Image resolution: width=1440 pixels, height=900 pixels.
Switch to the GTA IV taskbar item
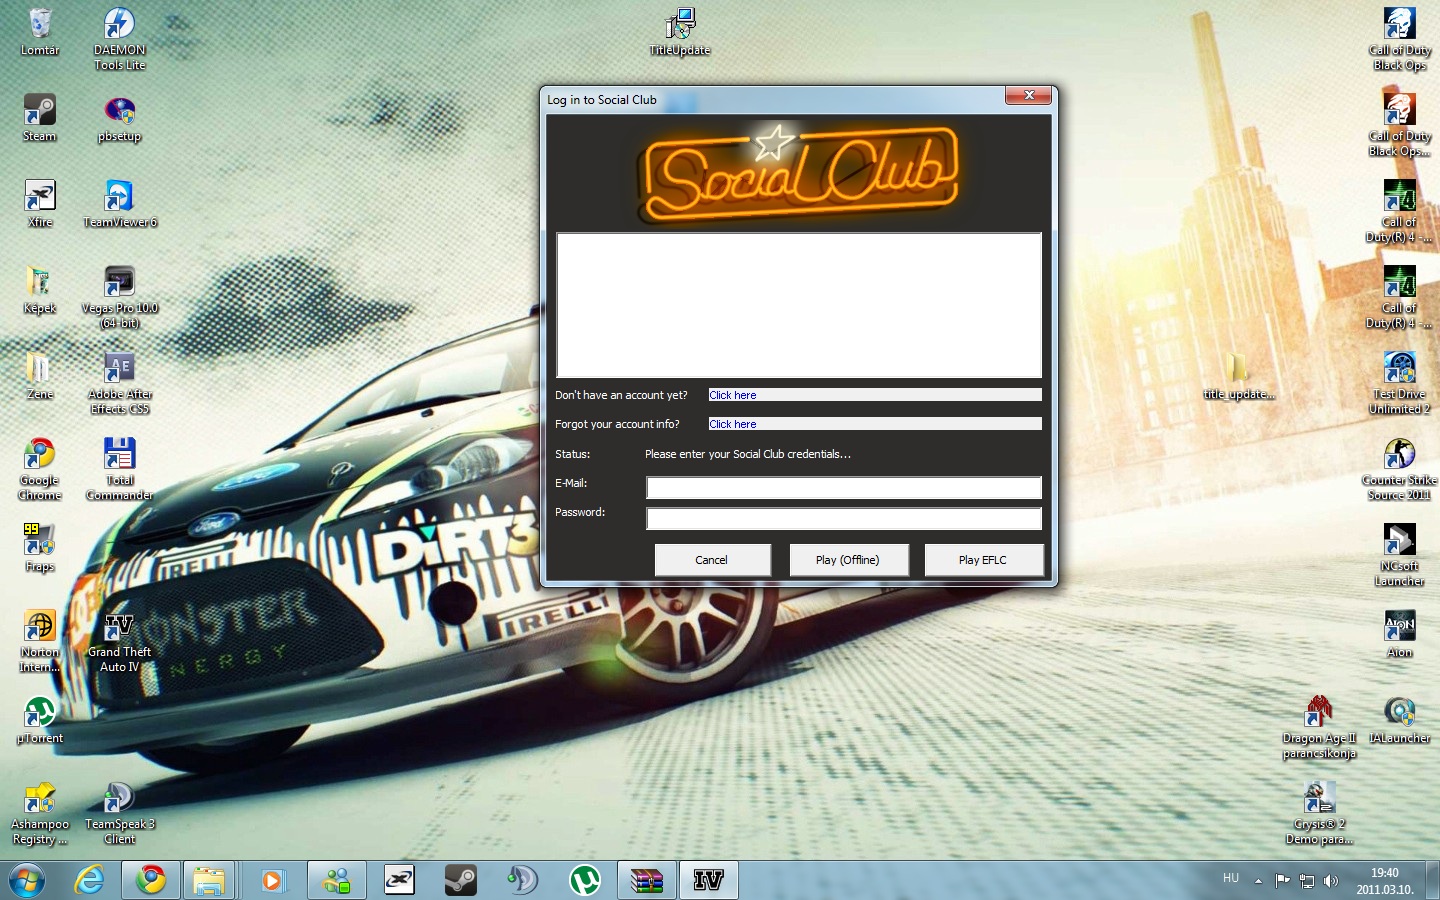(x=708, y=880)
